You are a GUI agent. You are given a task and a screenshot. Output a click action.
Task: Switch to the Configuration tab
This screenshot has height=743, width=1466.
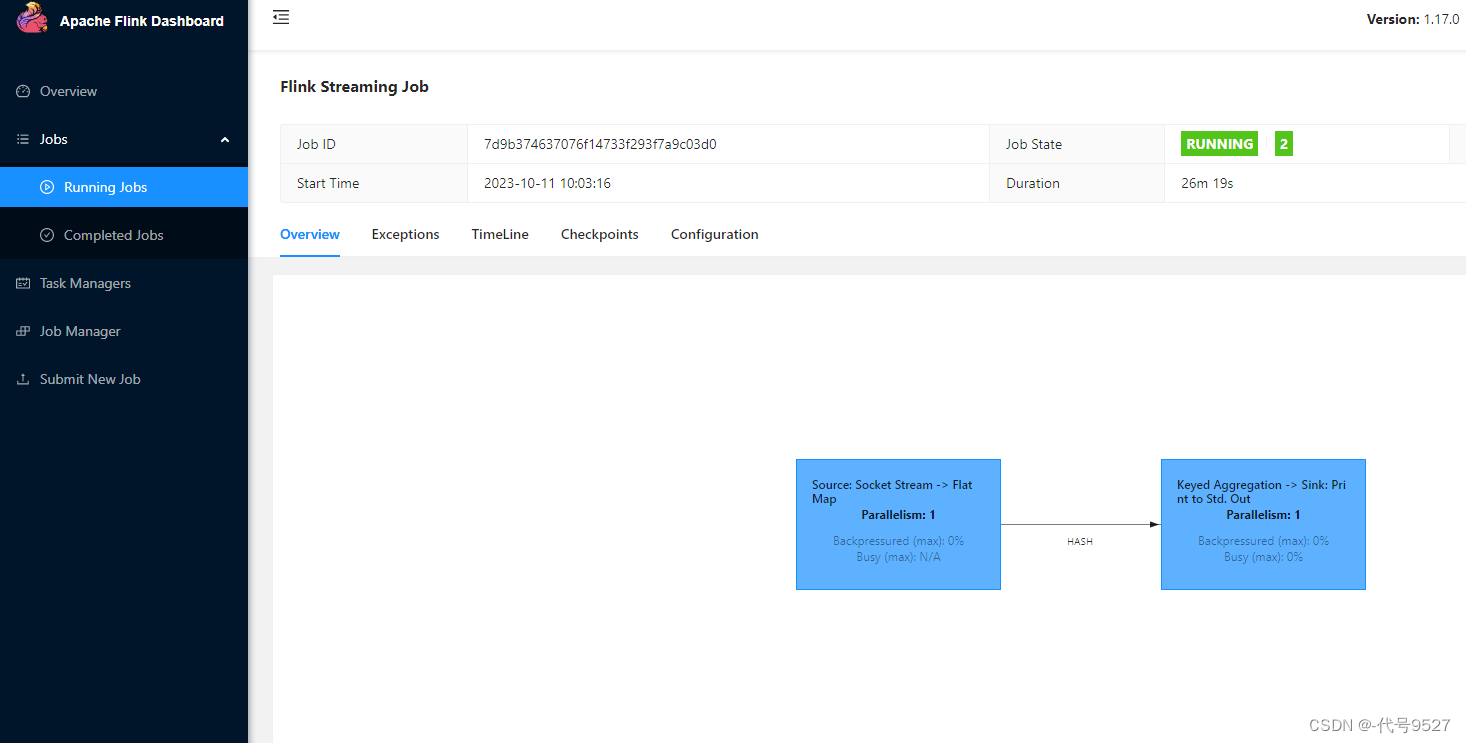tap(715, 234)
